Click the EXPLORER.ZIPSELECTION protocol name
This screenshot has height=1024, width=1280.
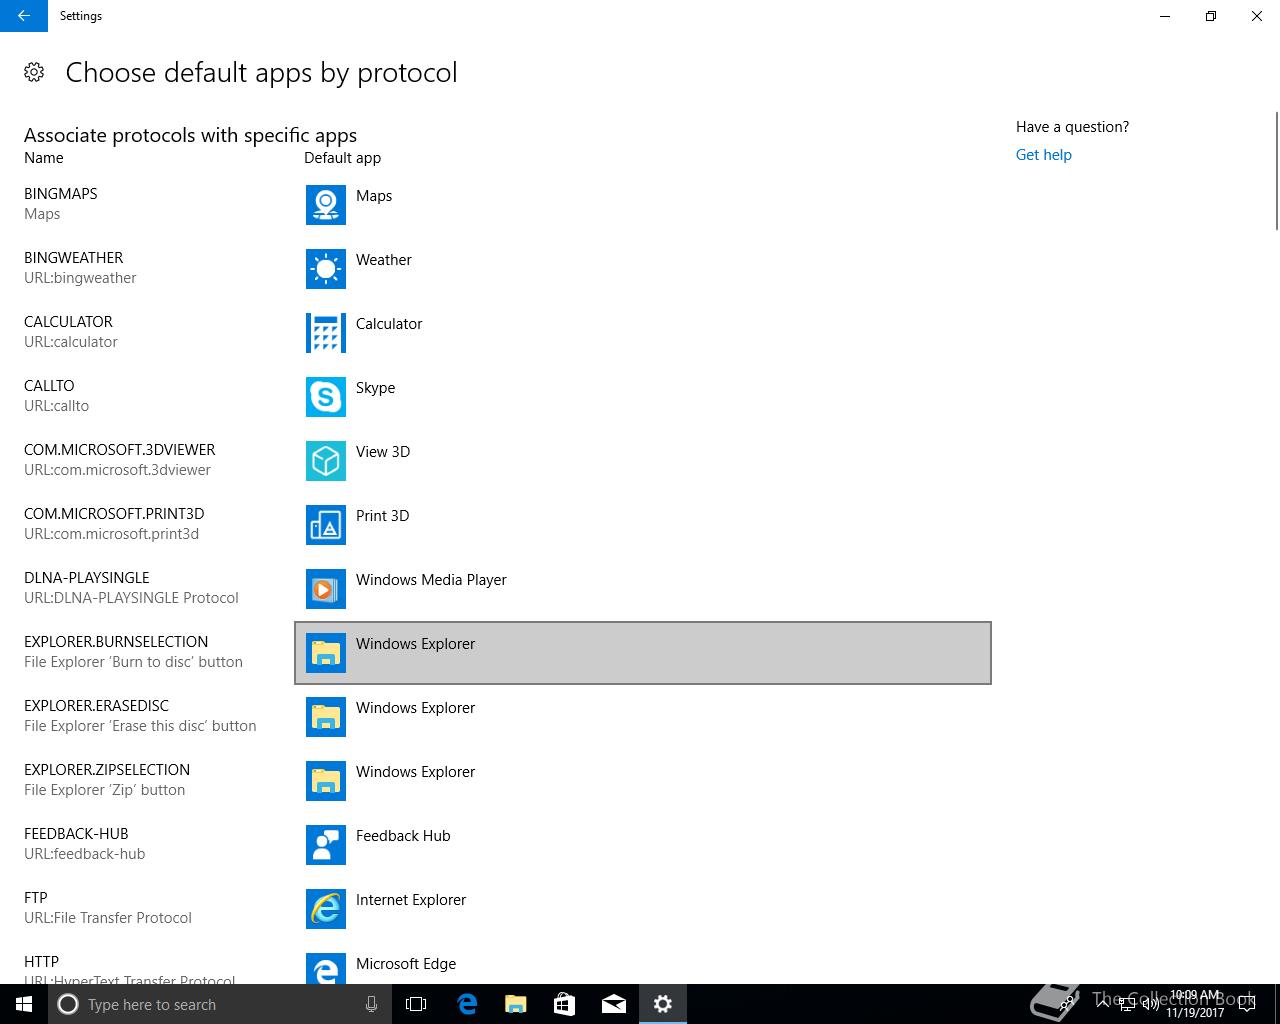click(x=107, y=770)
